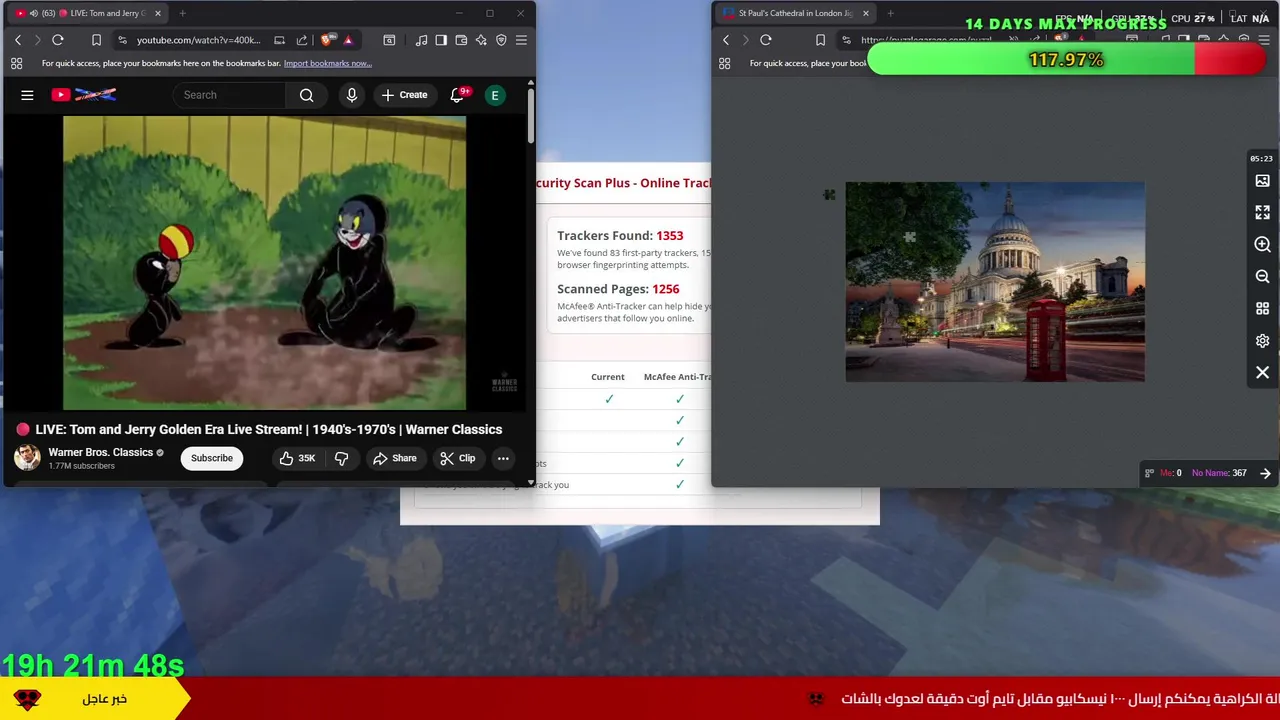Open Brave Shields lion icon in YouTube window
Screen dimensions: 1280x720
pyautogui.click(x=326, y=40)
